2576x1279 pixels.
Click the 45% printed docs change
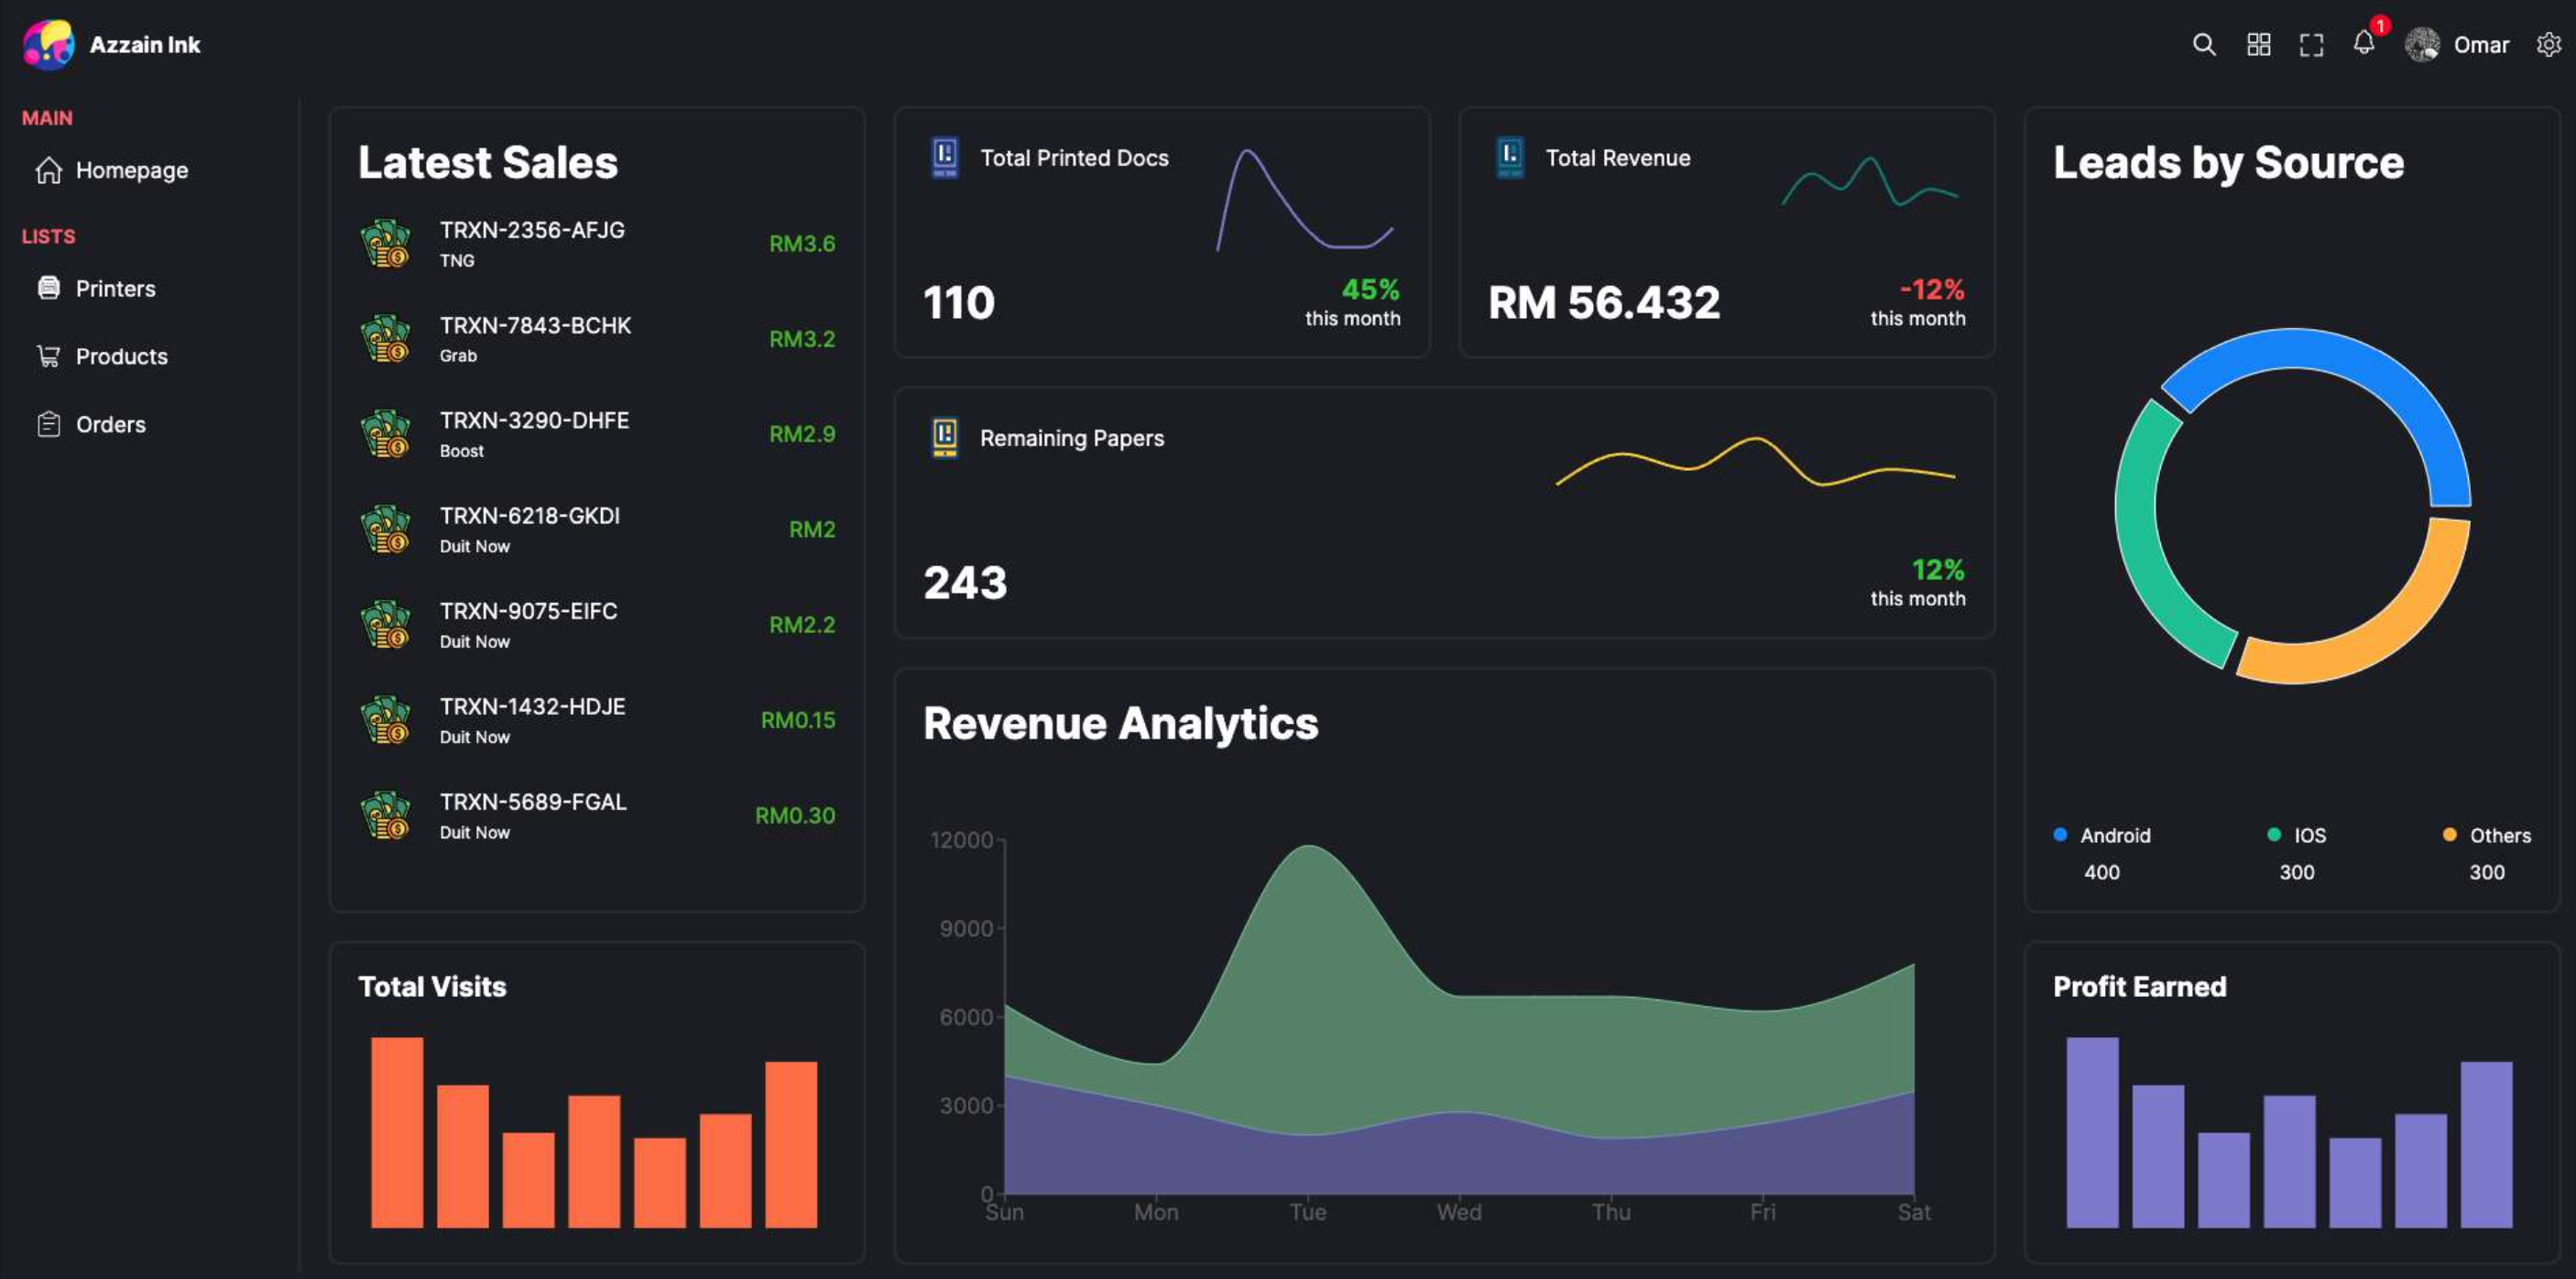coord(1370,289)
